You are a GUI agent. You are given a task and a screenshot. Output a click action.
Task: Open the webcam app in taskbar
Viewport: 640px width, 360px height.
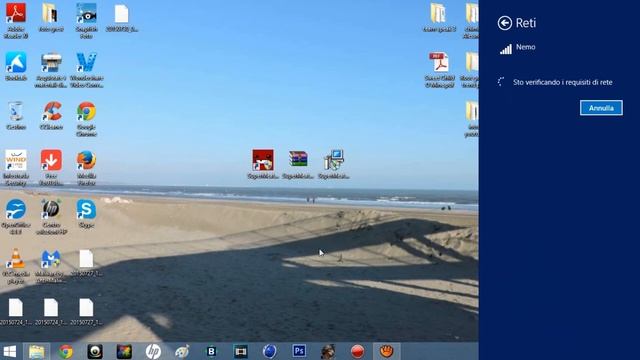(x=95, y=351)
